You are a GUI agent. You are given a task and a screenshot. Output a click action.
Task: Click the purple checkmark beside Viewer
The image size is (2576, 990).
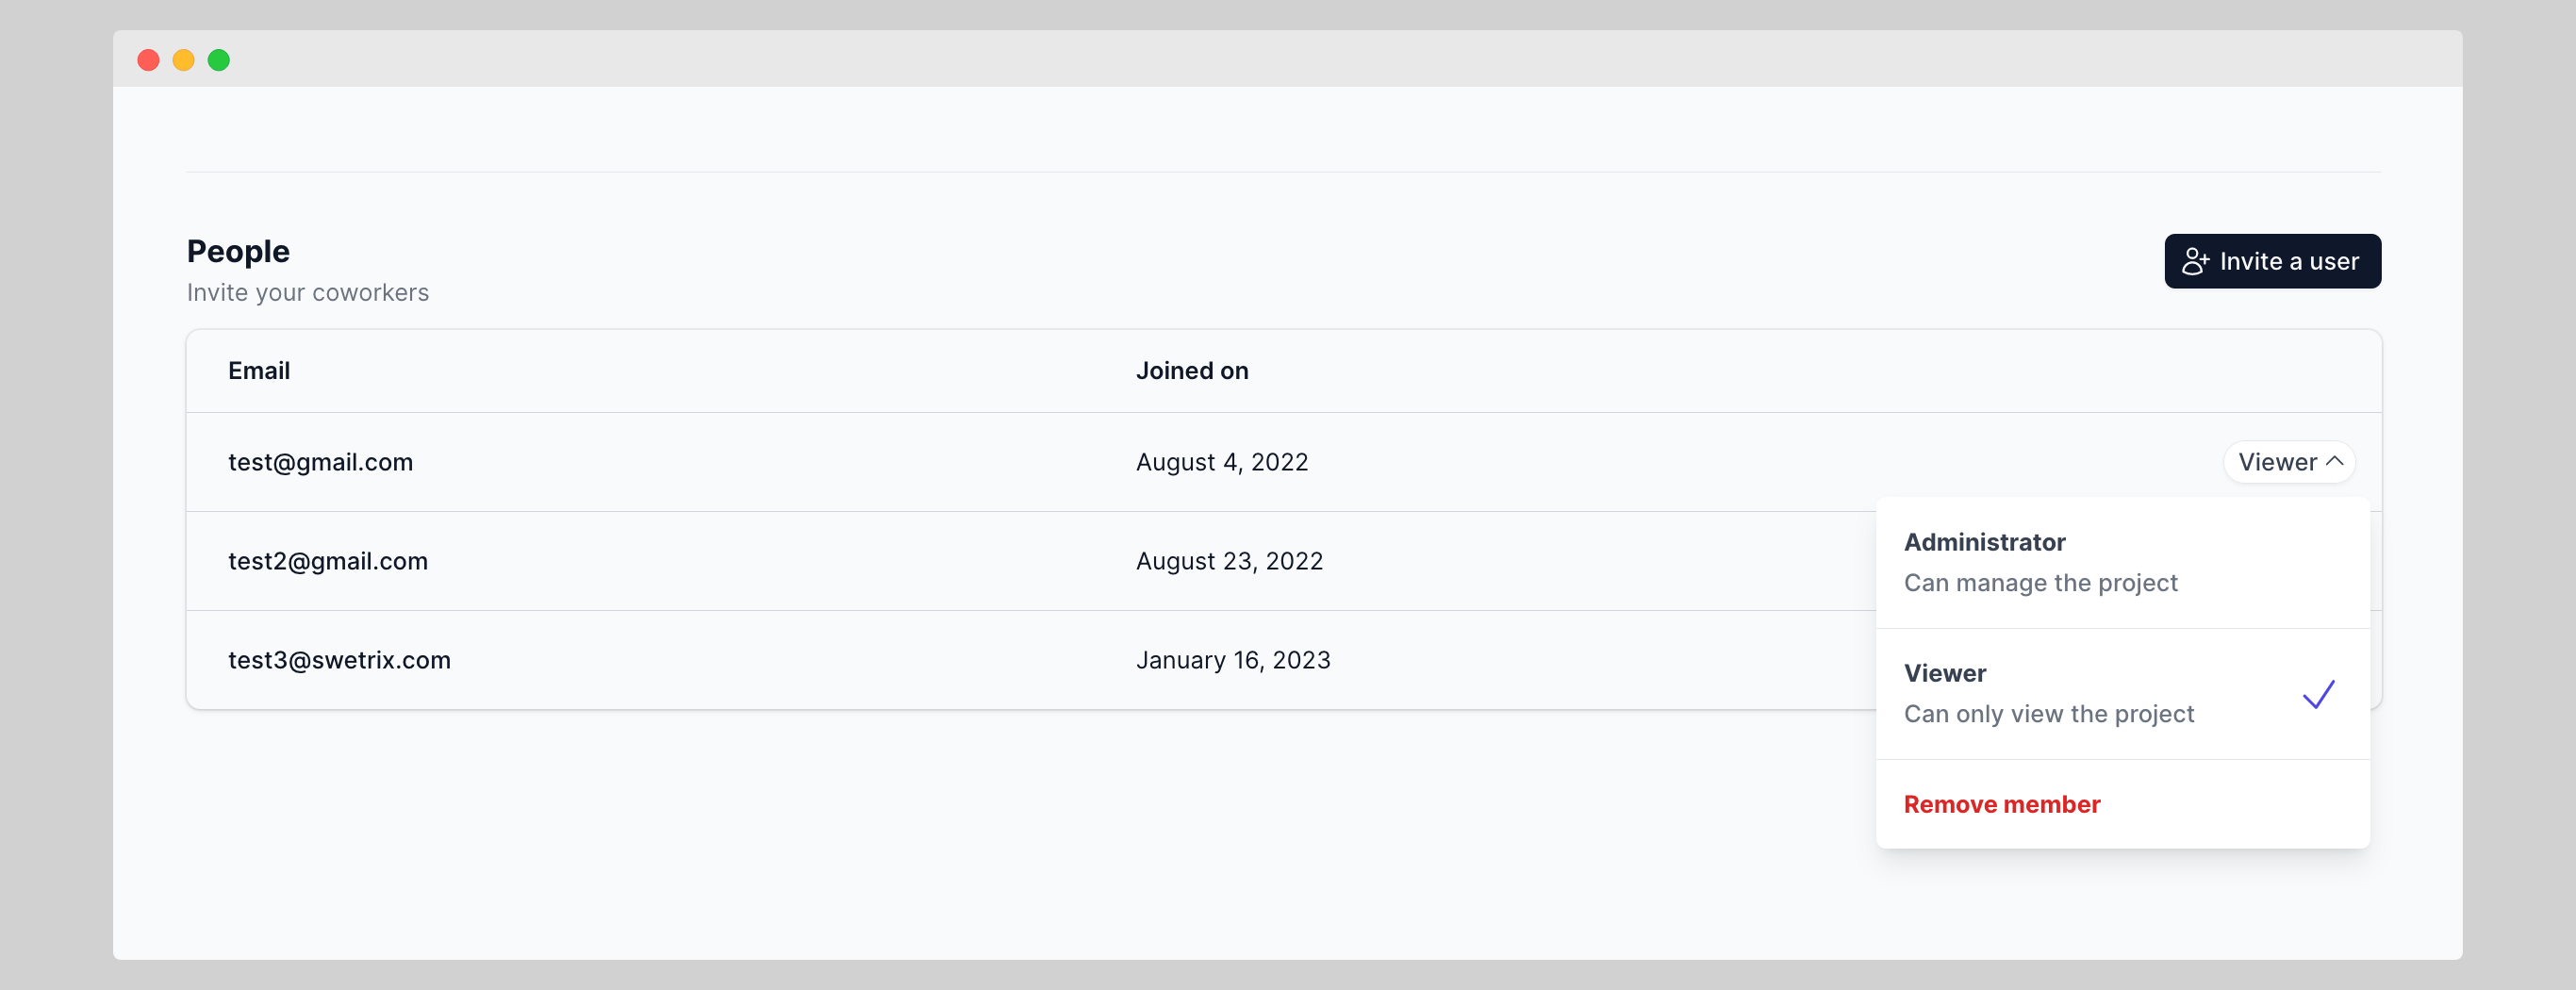(x=2318, y=694)
